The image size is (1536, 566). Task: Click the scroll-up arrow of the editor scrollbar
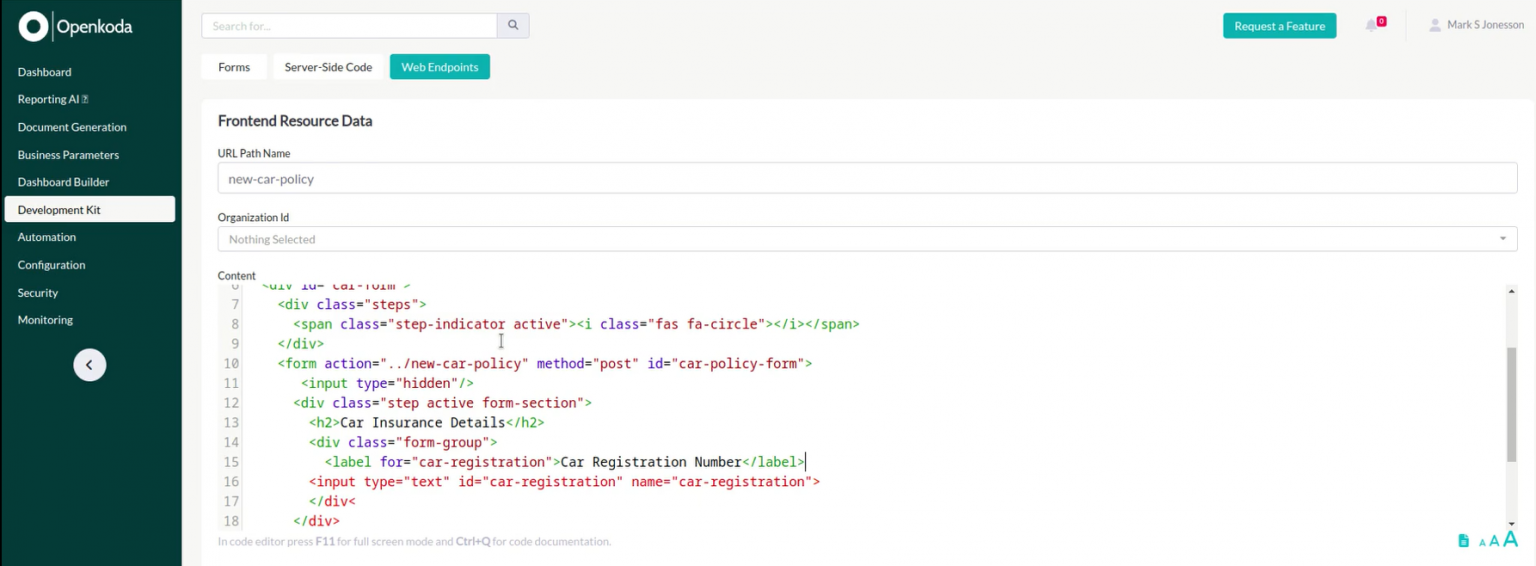tap(1511, 291)
